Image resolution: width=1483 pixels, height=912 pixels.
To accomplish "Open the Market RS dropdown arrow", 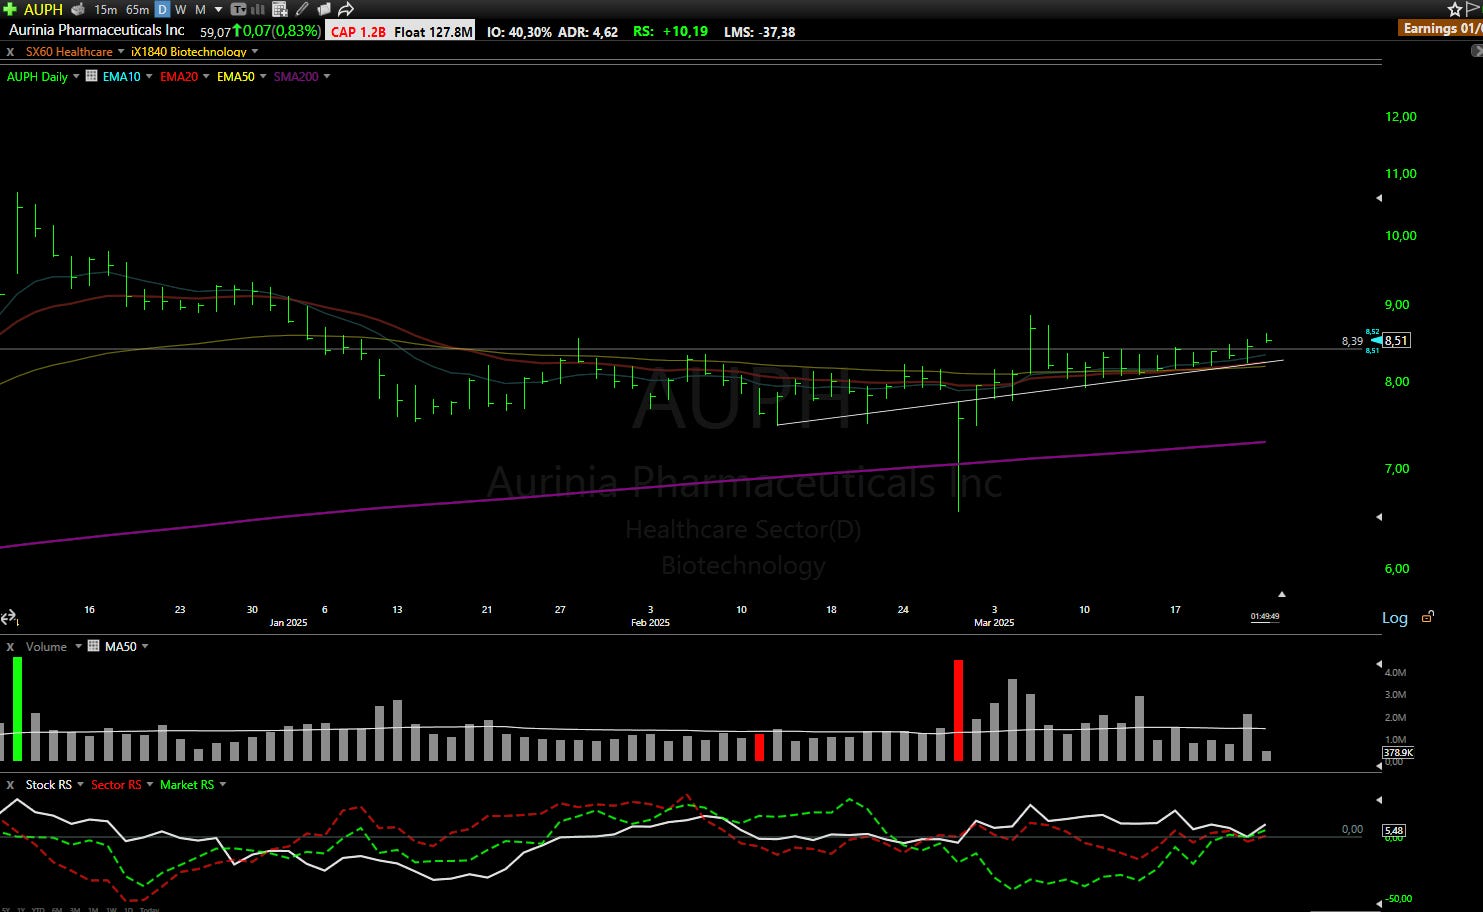I will tap(223, 784).
